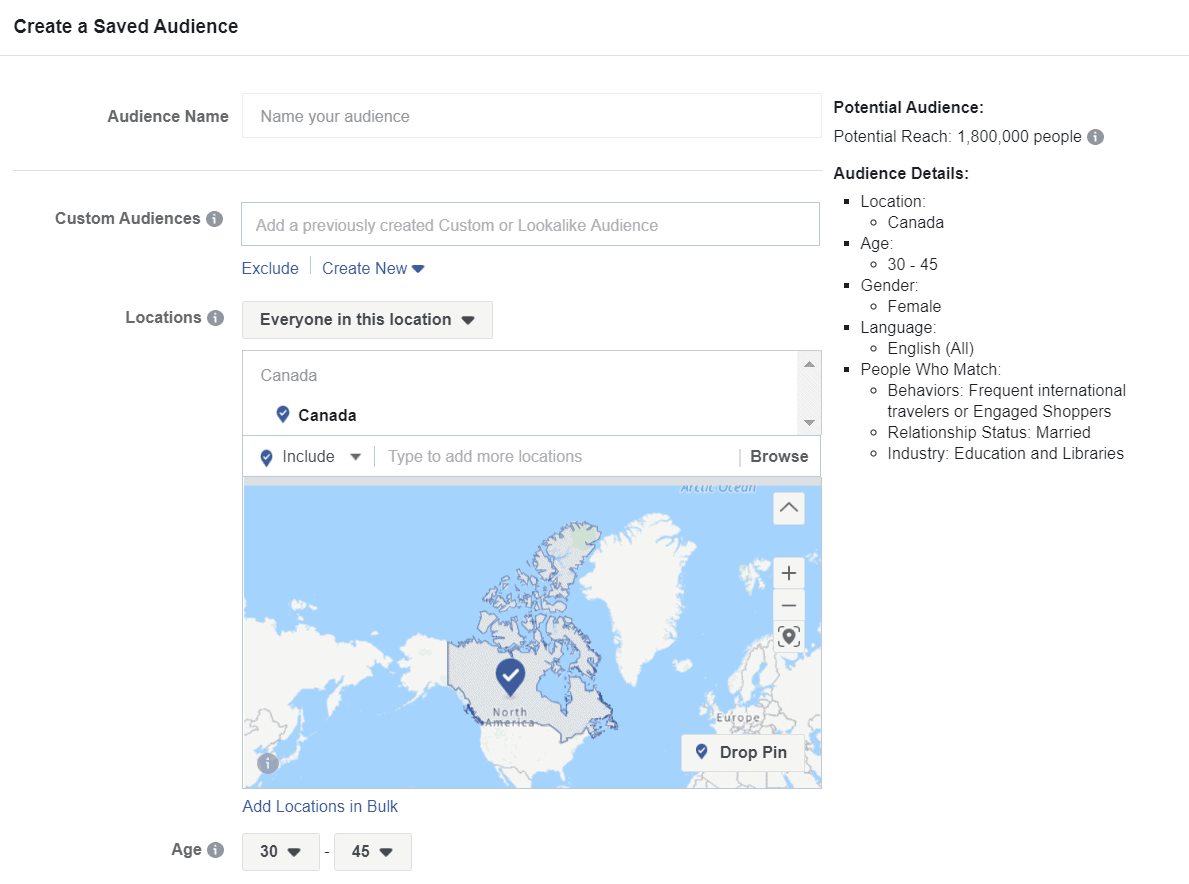Viewport: 1189px width, 884px height.
Task: Click the 30 - 45 age detail
Action: point(912,265)
